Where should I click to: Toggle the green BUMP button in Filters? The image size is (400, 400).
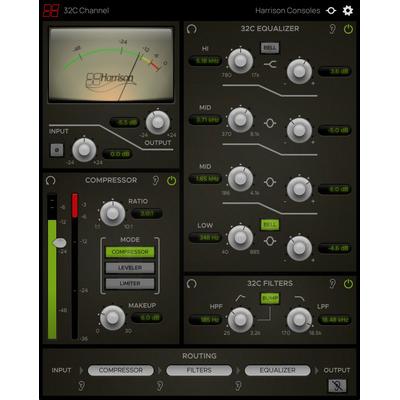[x=270, y=298]
